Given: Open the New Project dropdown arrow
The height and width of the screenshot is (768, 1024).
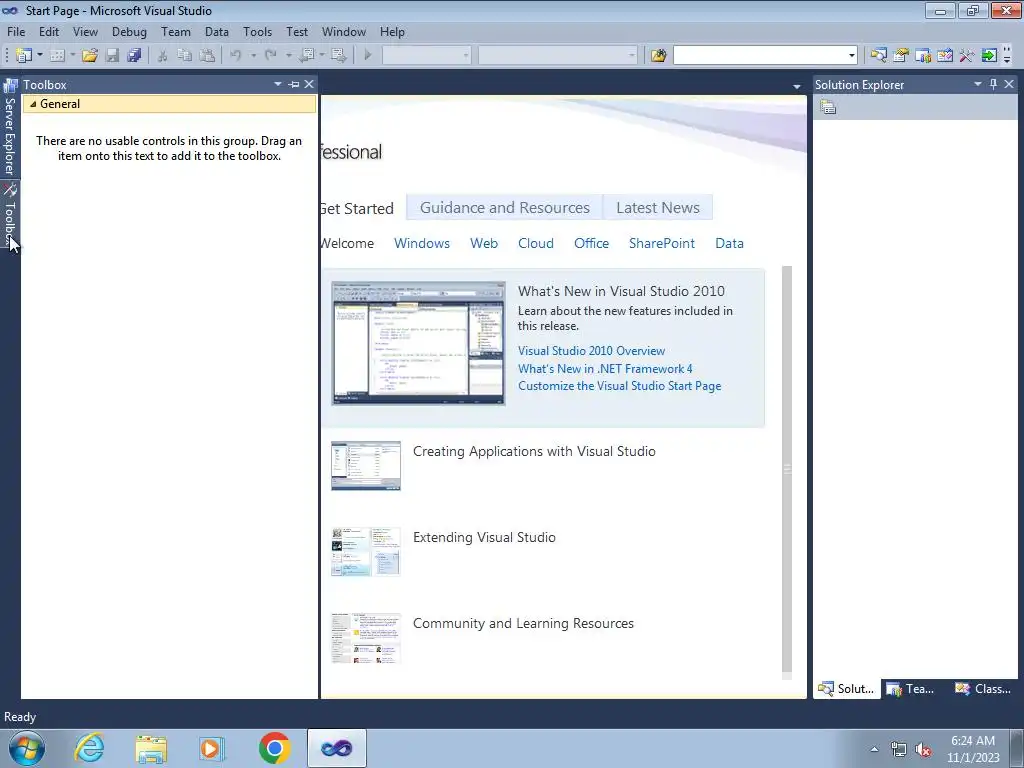Looking at the screenshot, I should tap(40, 56).
